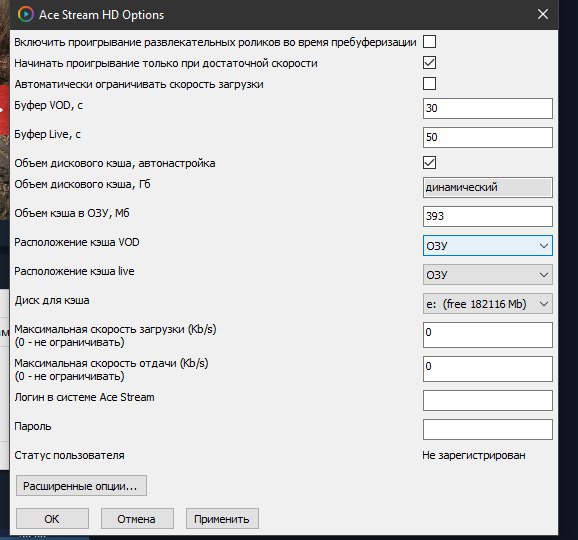578x540 pixels.
Task: Uncheck start playback only at sufficient speed
Action: click(429, 63)
